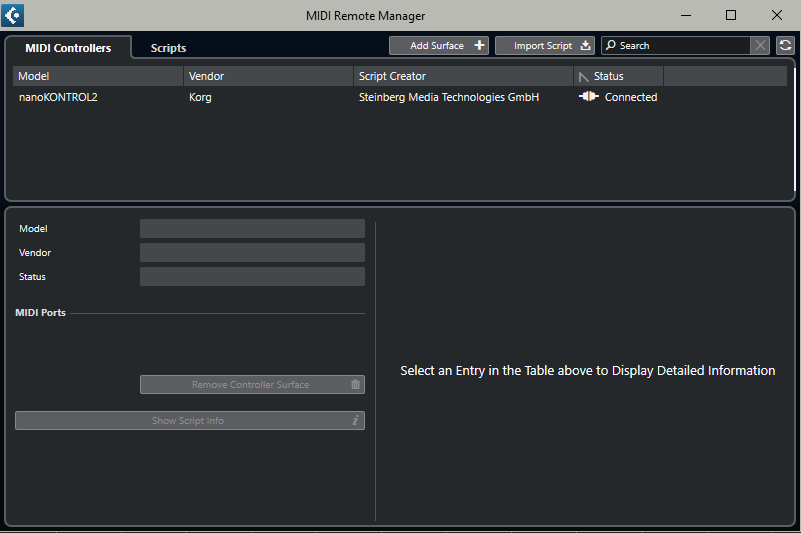Screen dimensions: 801x533
Task: Click the Model detail field
Action: tap(252, 228)
